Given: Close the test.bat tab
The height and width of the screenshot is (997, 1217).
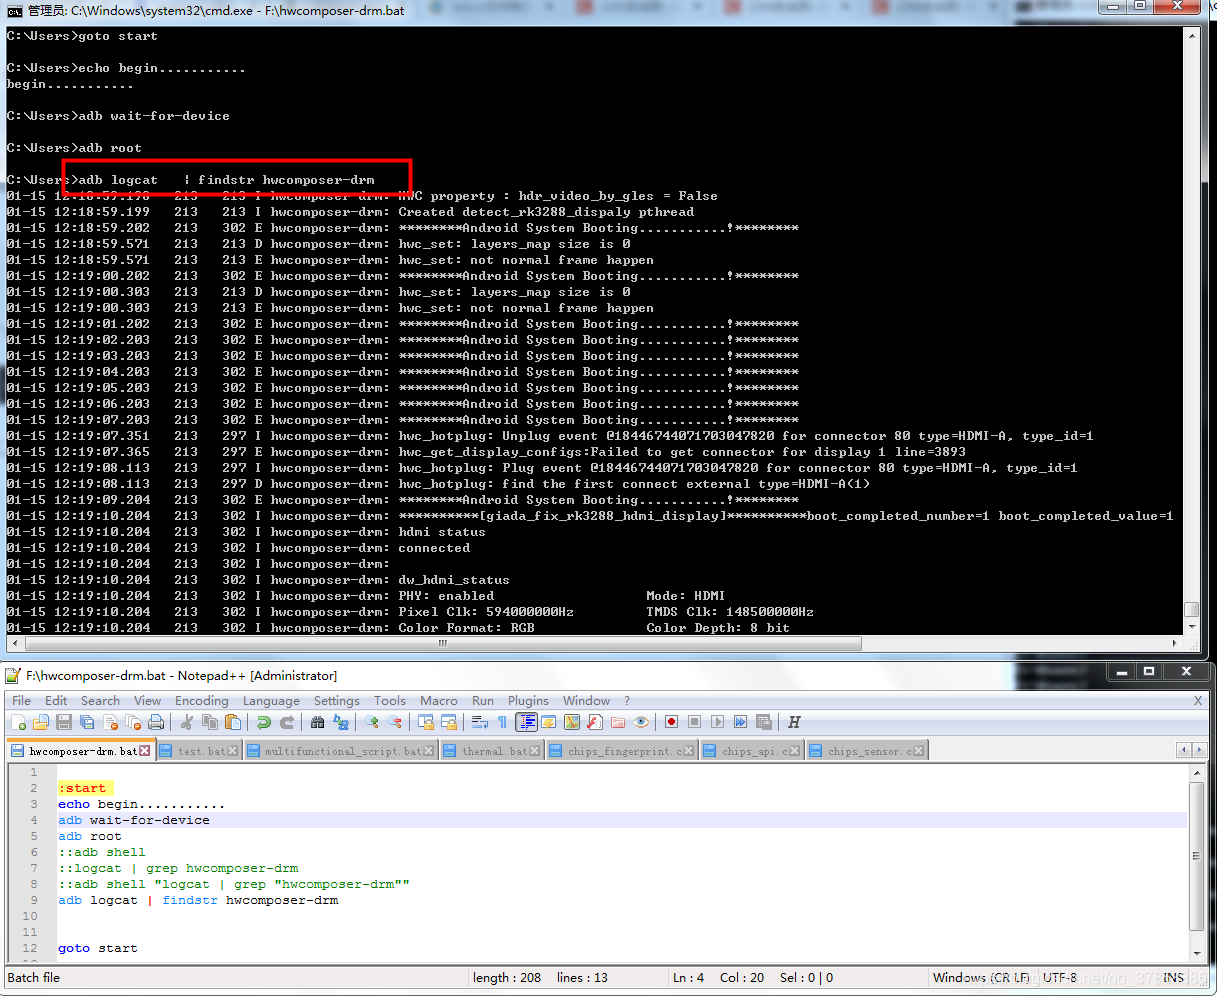Looking at the screenshot, I should click(233, 751).
